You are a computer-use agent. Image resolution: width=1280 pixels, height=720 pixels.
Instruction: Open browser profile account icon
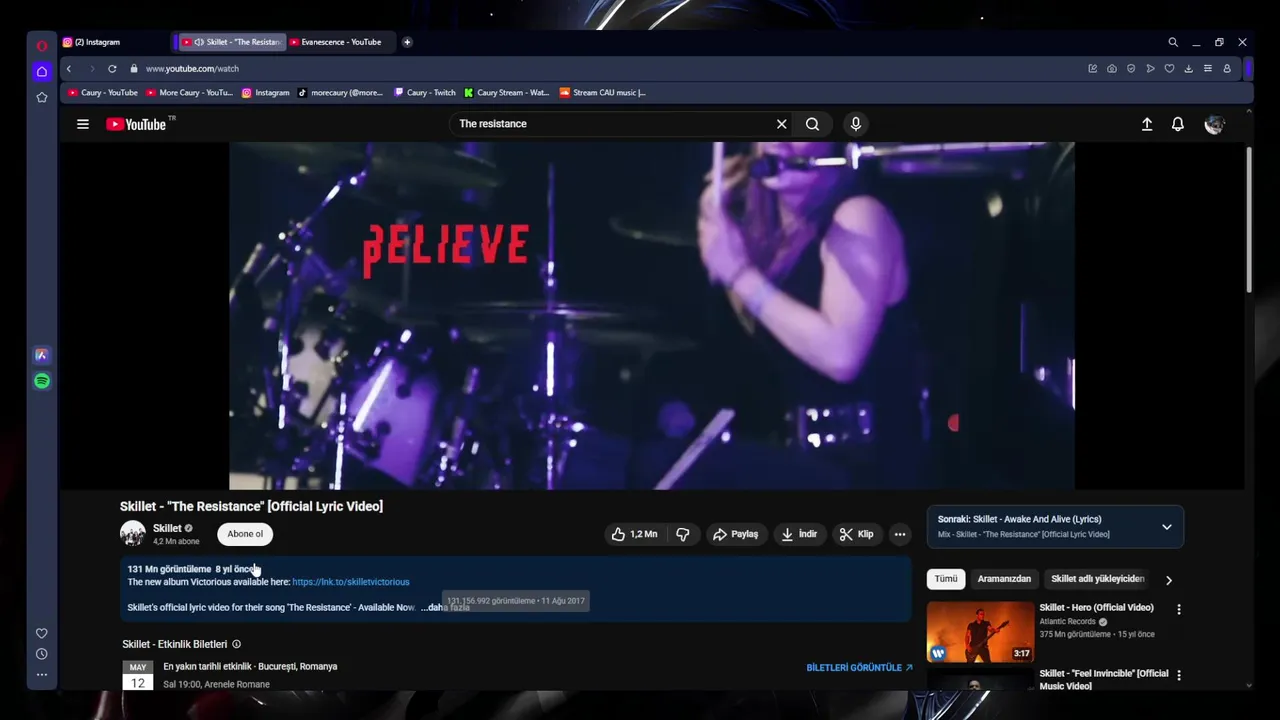(1227, 69)
